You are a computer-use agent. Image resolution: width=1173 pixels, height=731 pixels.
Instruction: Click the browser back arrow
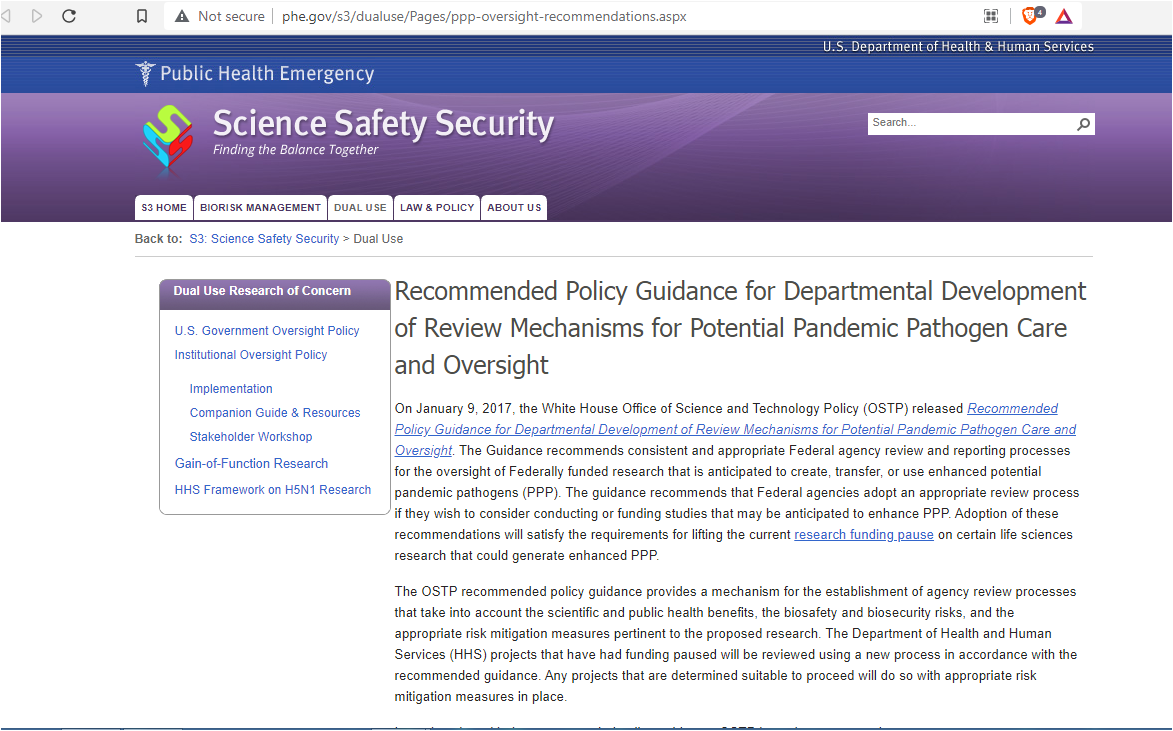pos(6,16)
